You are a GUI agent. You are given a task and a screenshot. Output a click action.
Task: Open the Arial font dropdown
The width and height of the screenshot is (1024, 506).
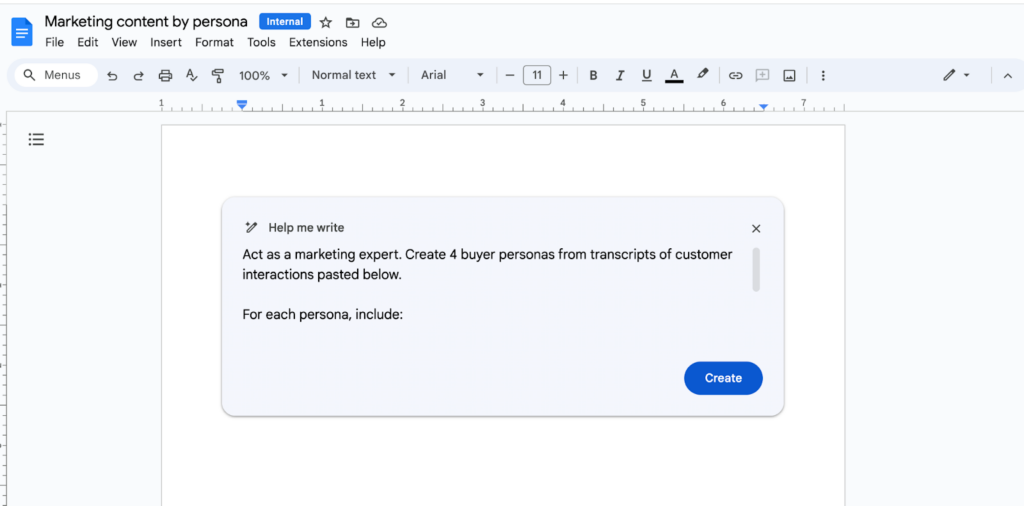tap(452, 75)
